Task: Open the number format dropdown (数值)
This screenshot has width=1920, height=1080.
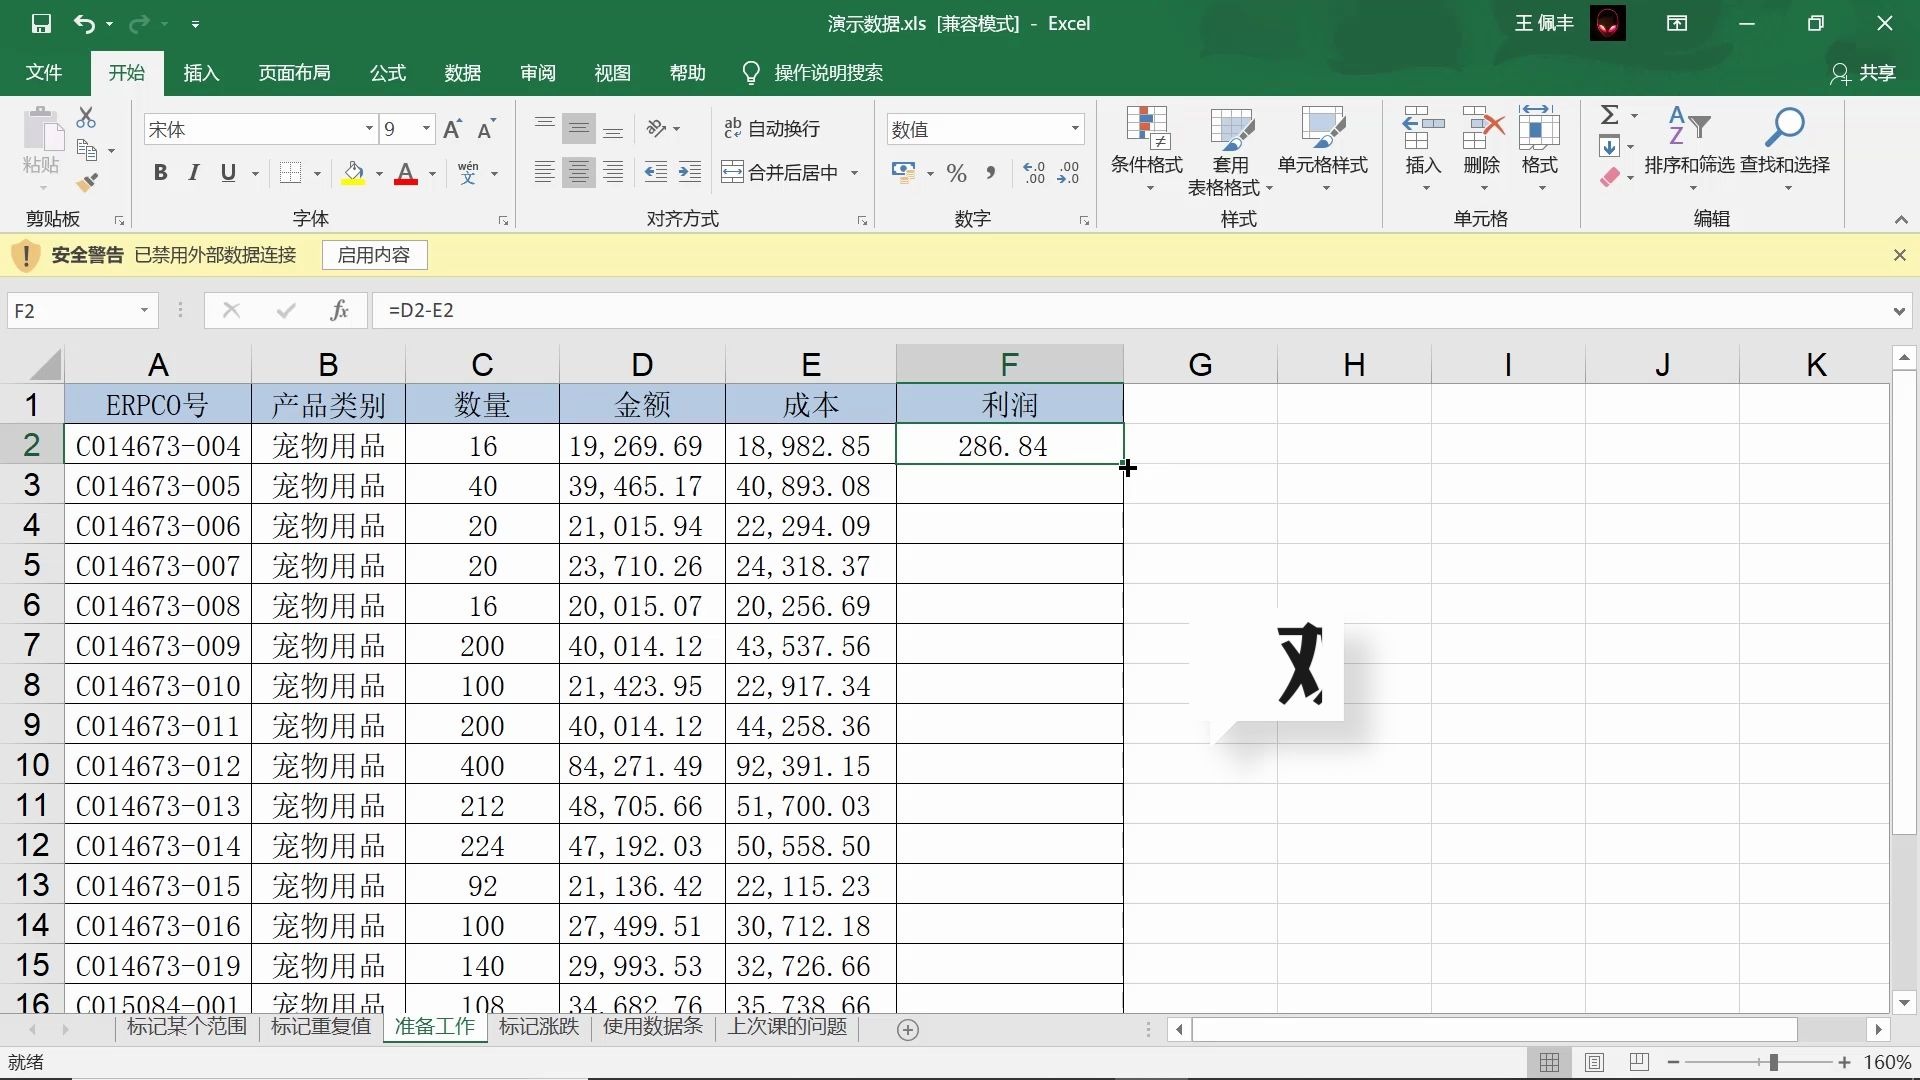Action: 1075,129
